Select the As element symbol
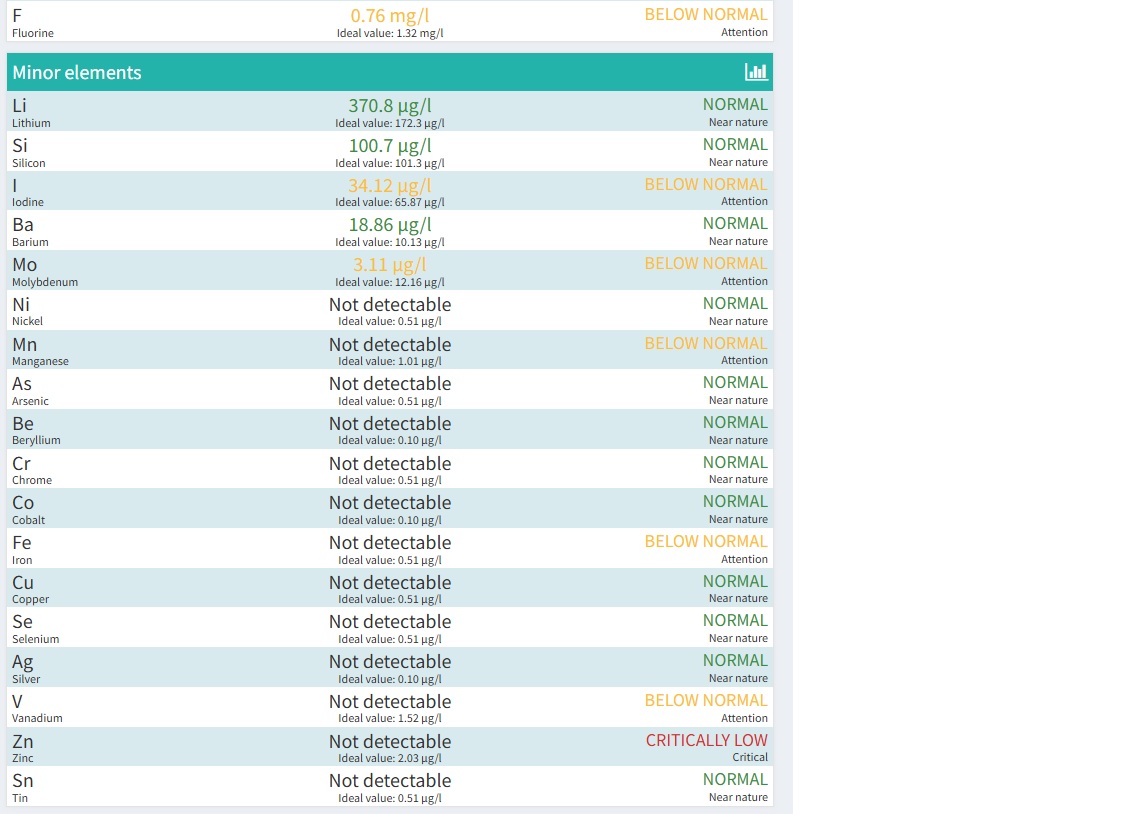1138x814 pixels. coord(22,384)
